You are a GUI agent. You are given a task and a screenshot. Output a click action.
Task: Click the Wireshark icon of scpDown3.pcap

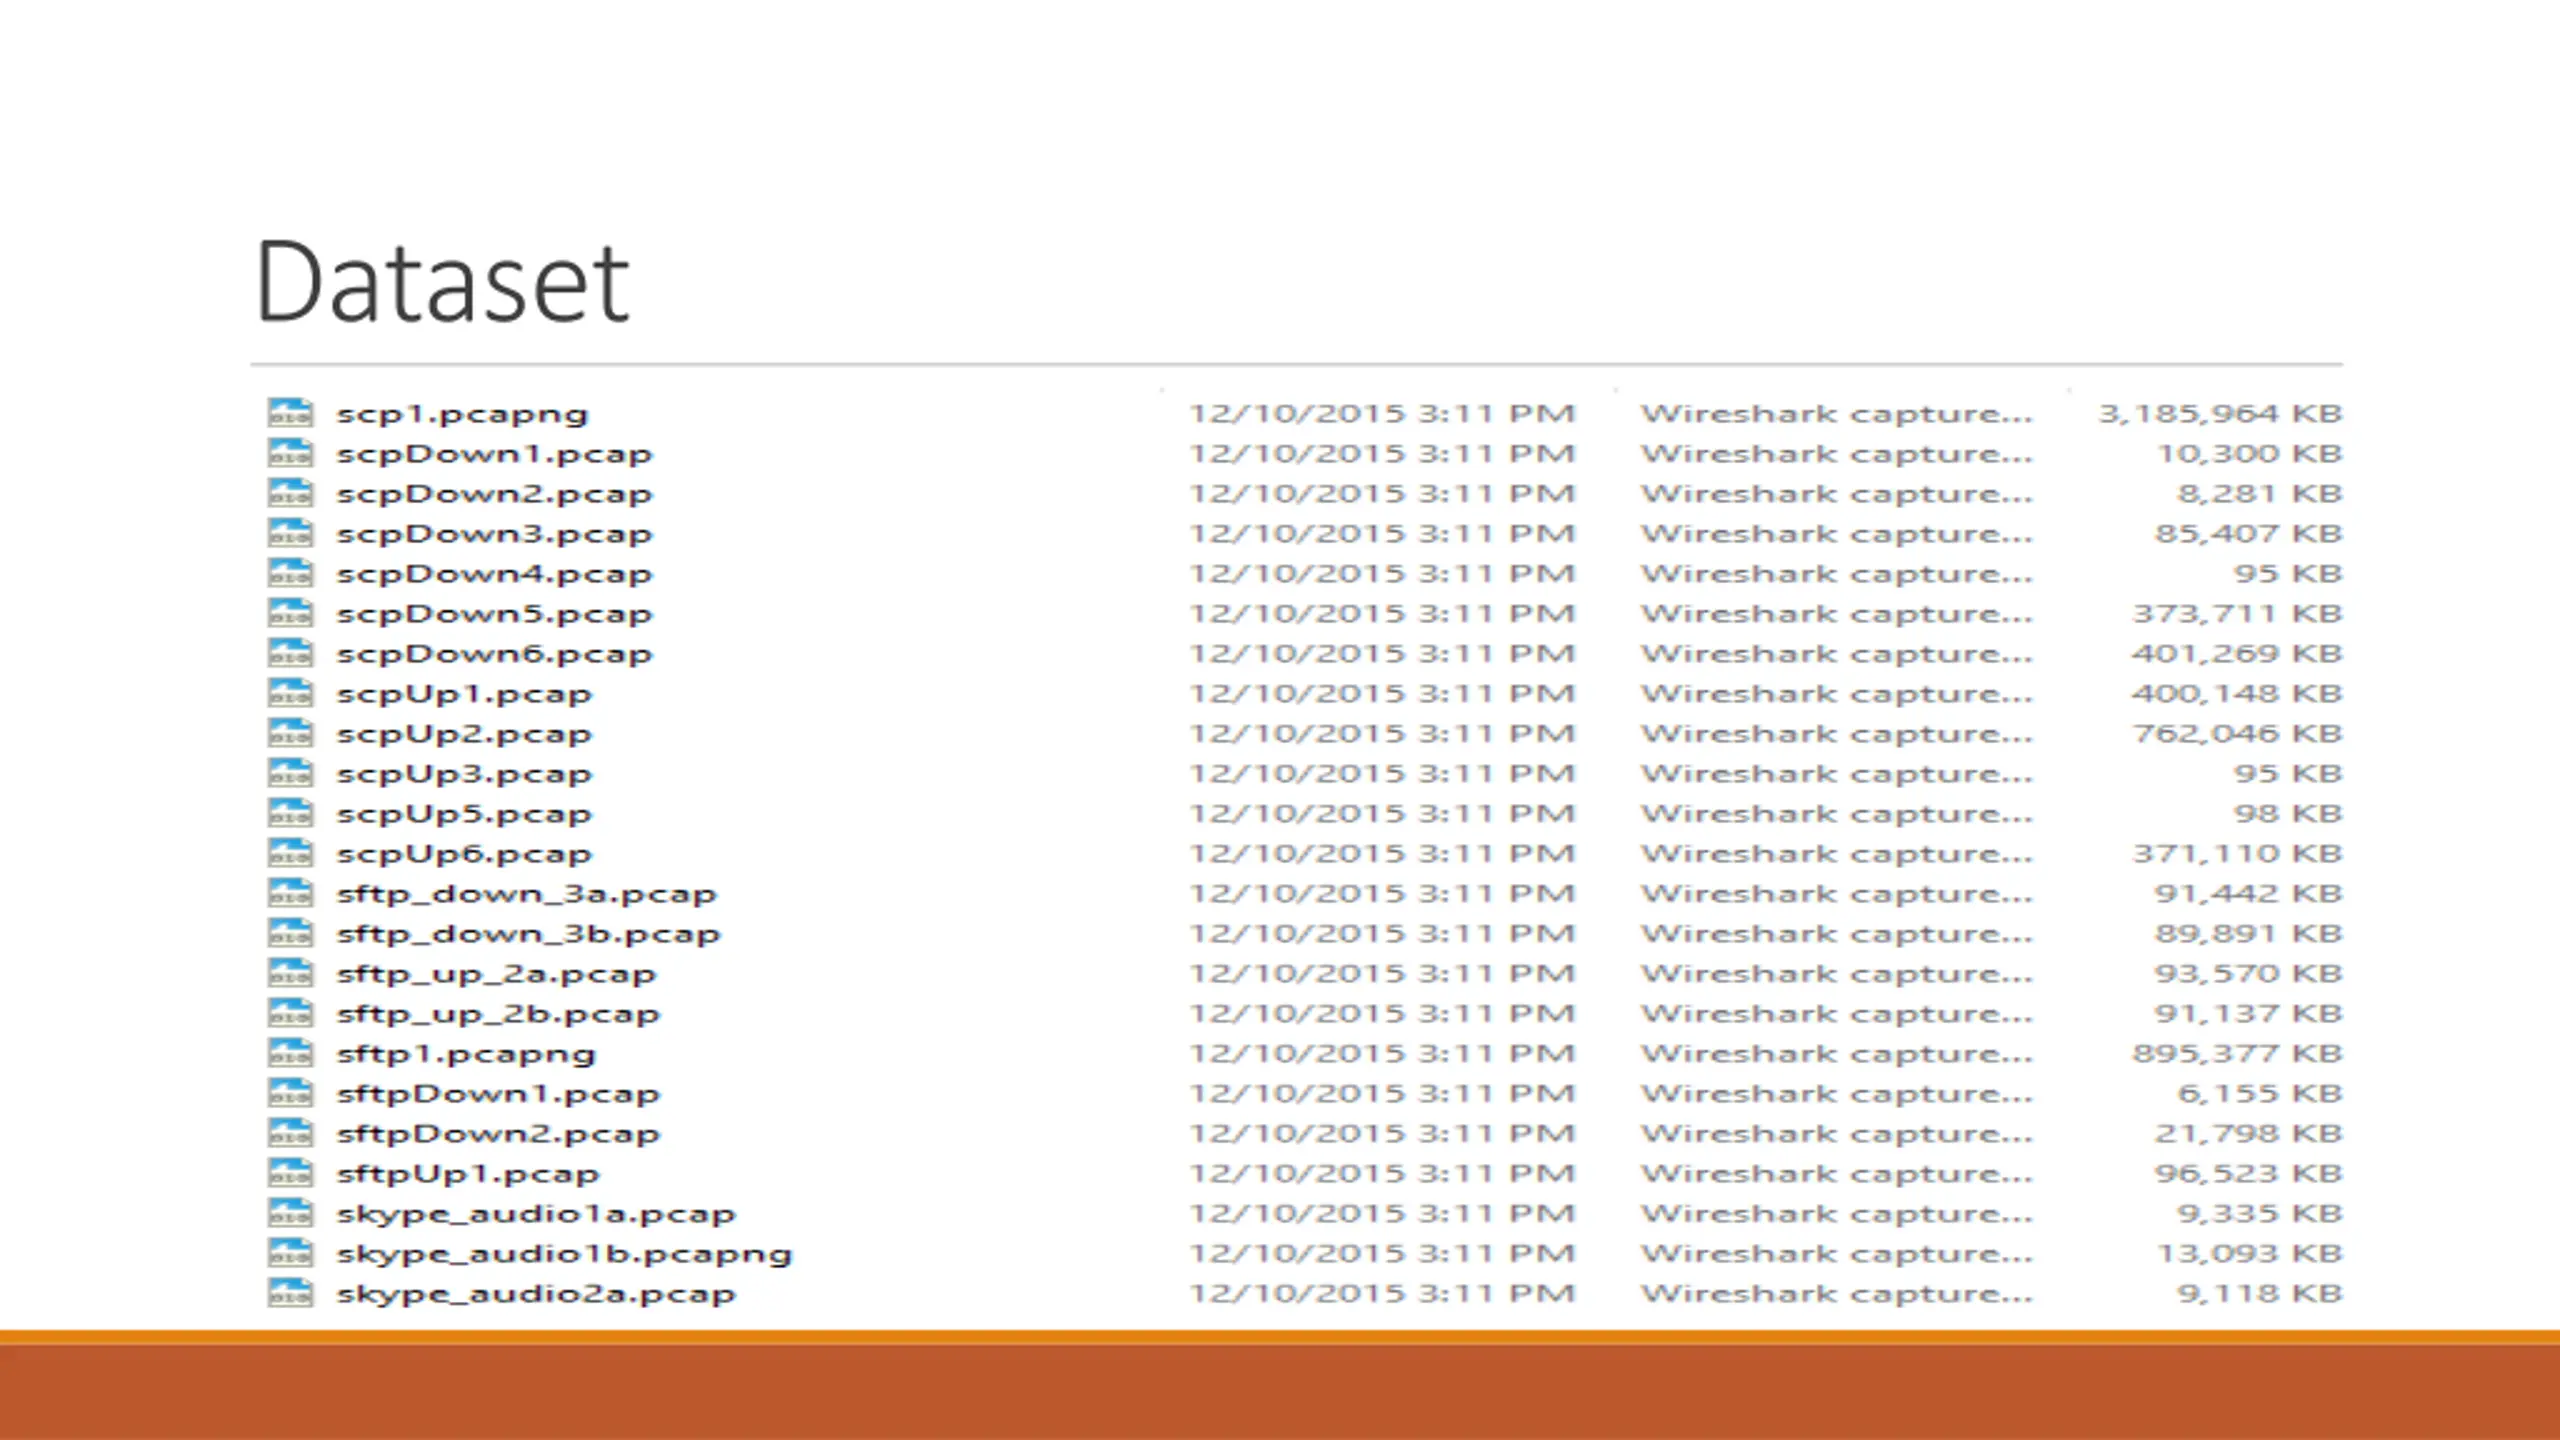click(290, 533)
